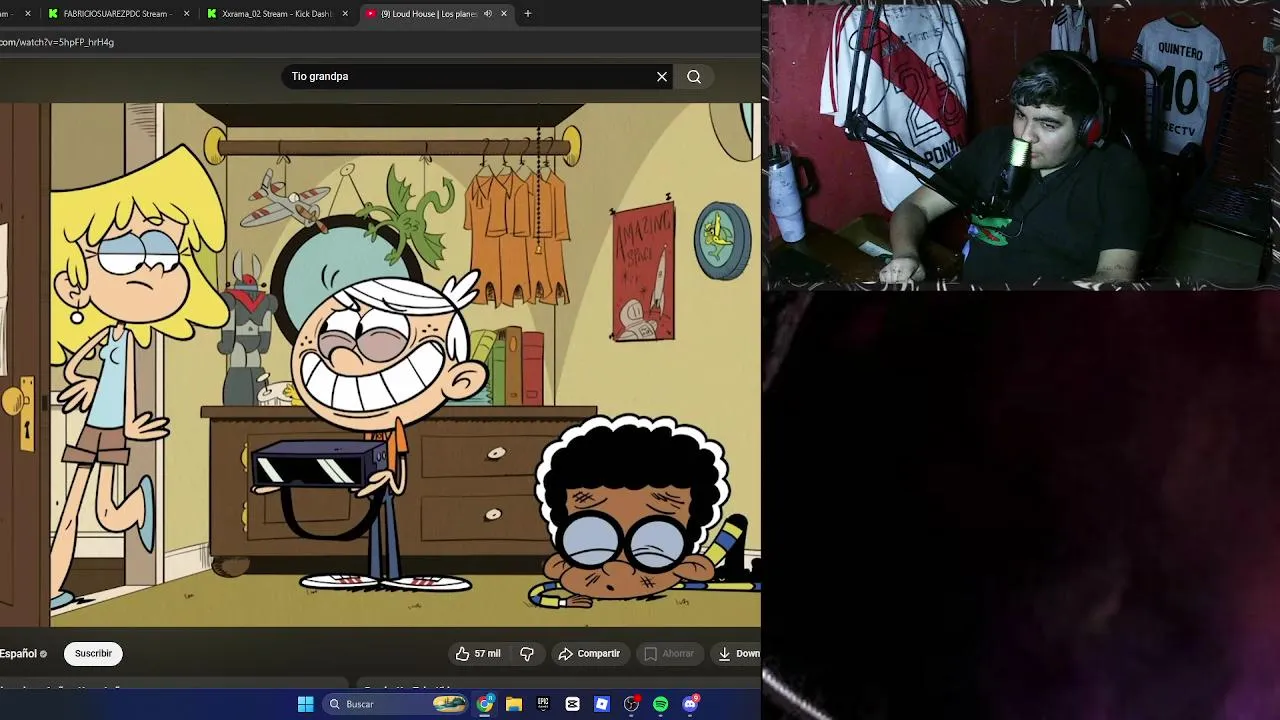Open Spotify from the taskbar

point(661,704)
